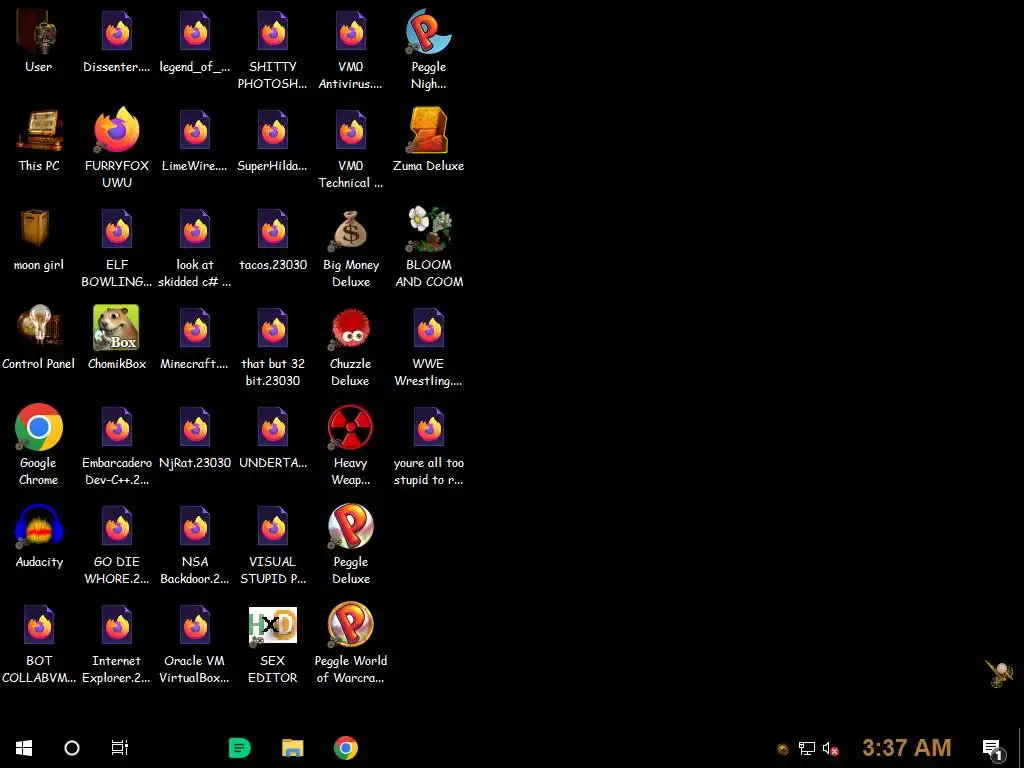Select the This PC icon
Image resolution: width=1024 pixels, height=768 pixels.
(38, 131)
